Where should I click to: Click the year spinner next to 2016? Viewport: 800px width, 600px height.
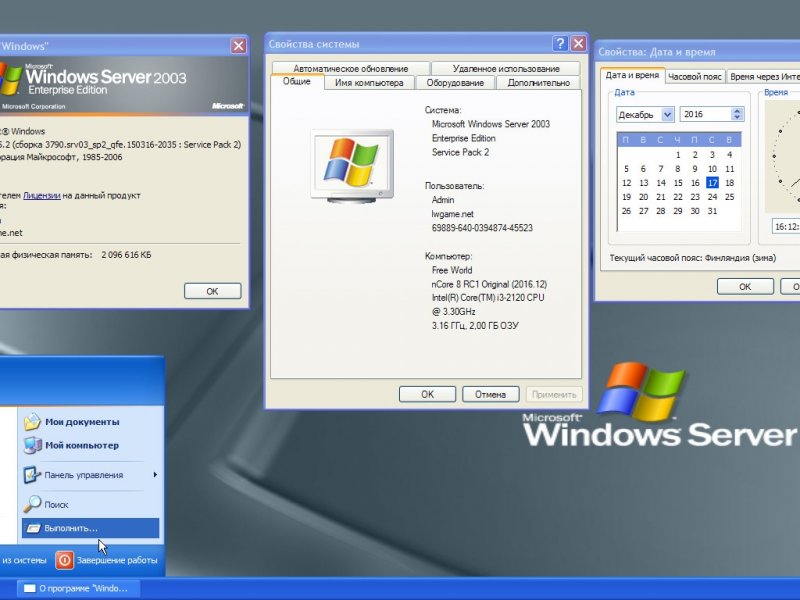(737, 114)
